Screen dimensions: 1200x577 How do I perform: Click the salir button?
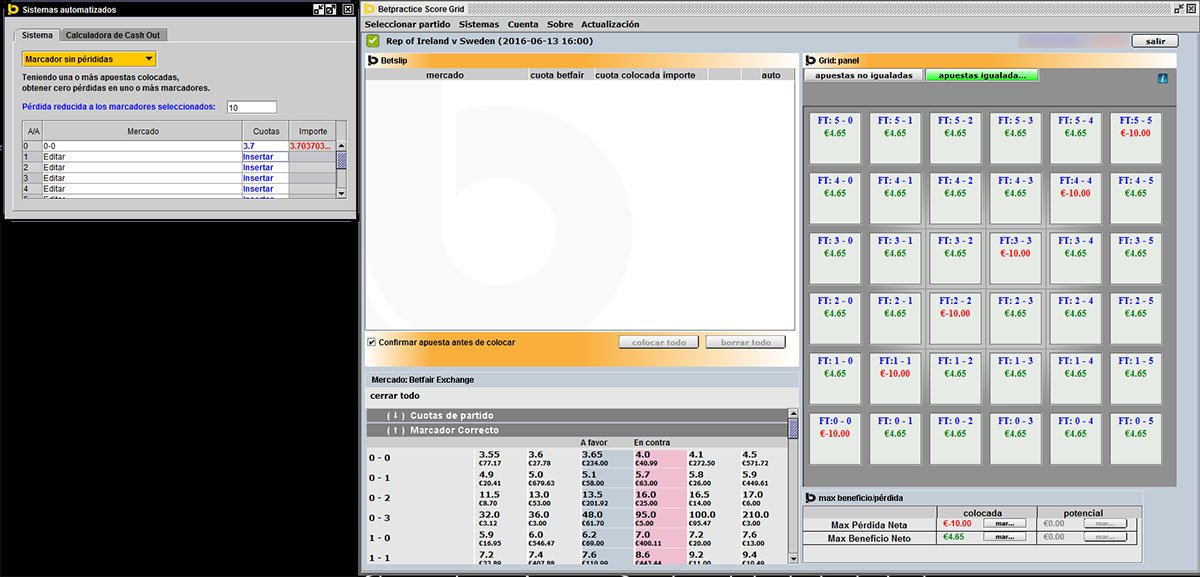1155,41
